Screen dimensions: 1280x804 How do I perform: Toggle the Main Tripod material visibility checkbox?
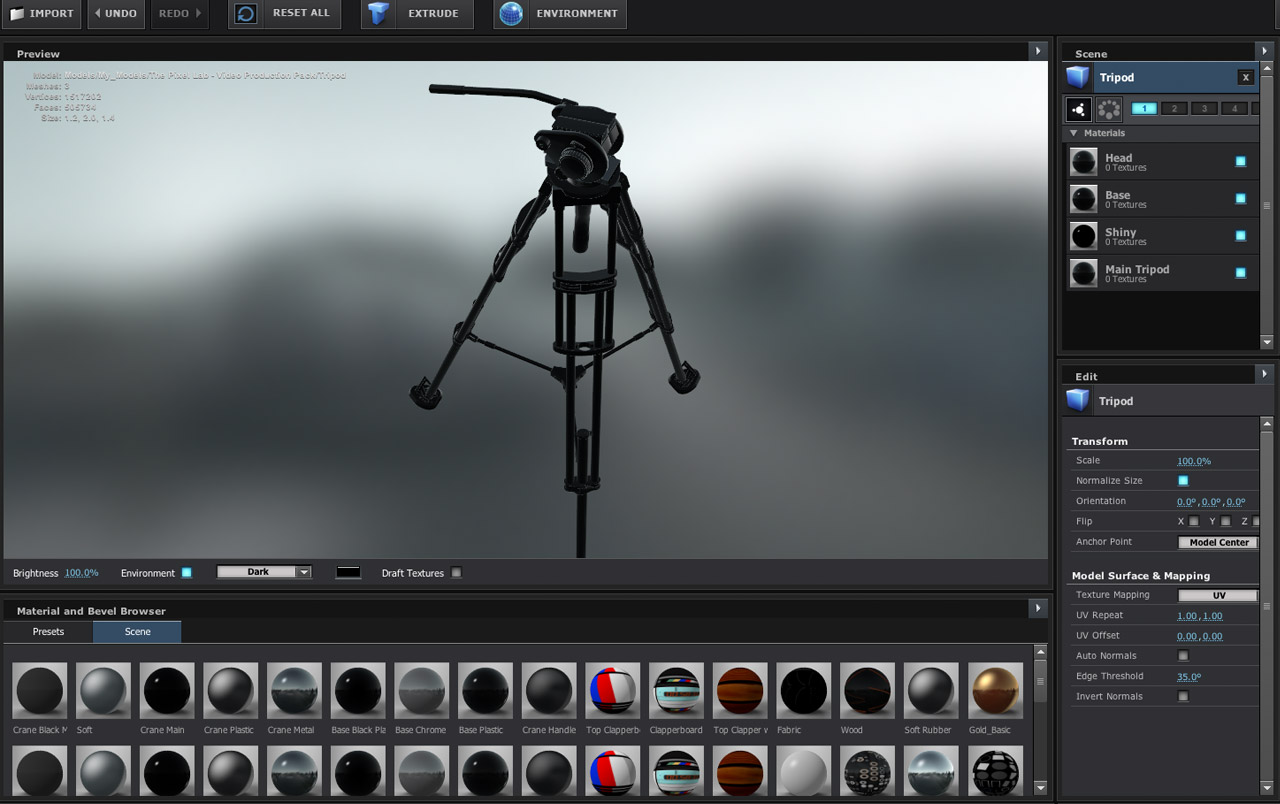click(x=1241, y=272)
